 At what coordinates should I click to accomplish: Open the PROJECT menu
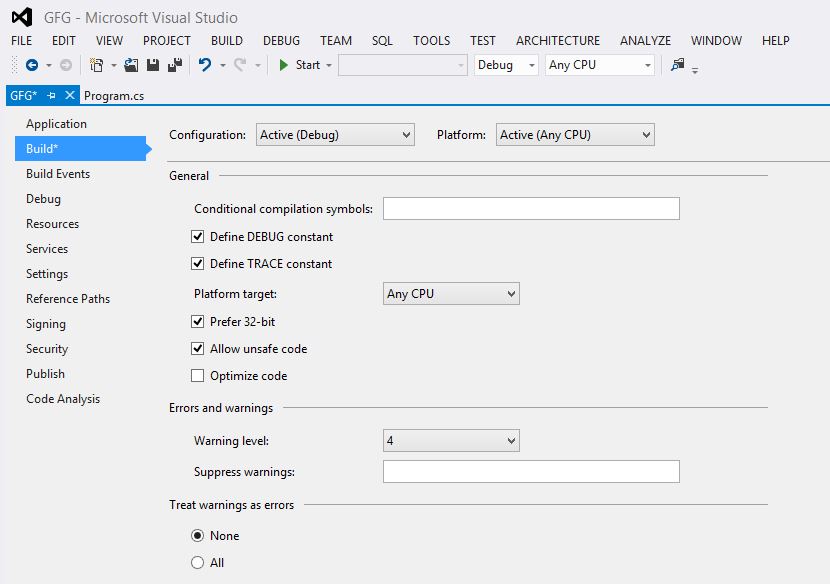167,41
